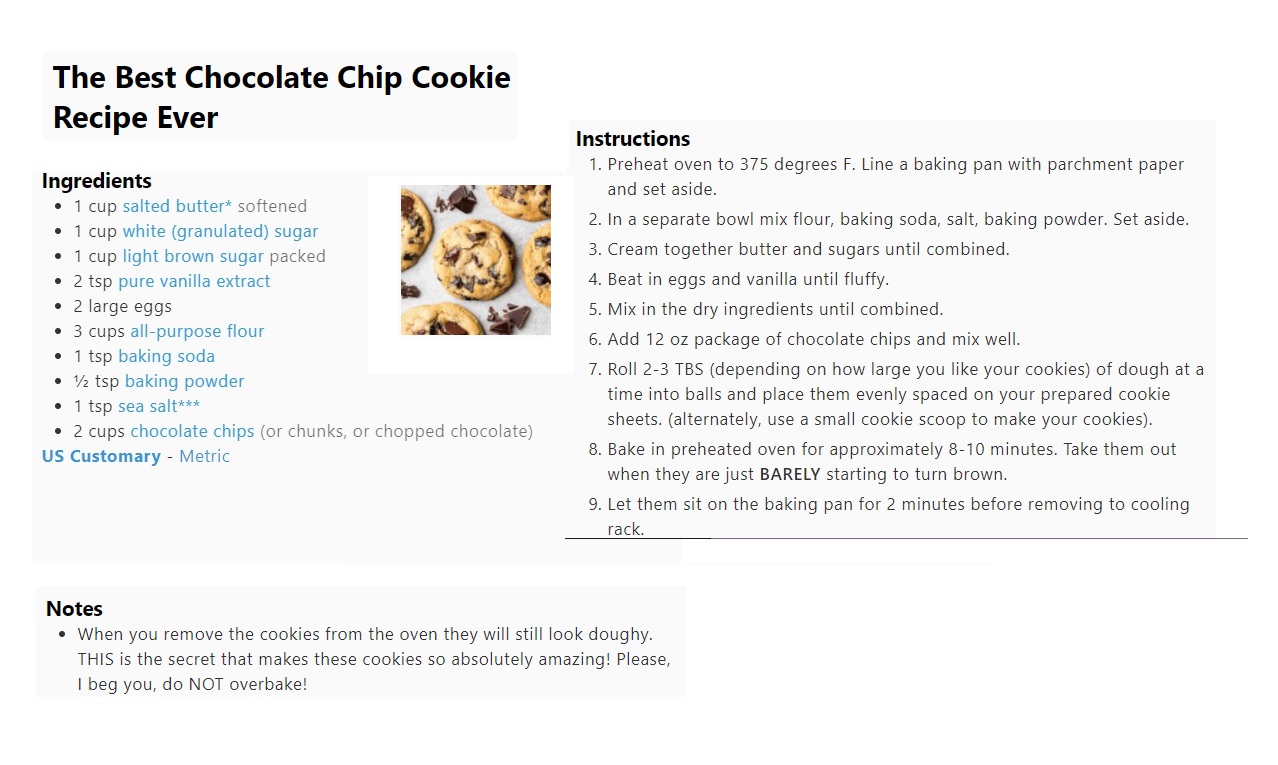Screen dimensions: 1278x765
Task: Click the Notes section heading
Action: 74,609
